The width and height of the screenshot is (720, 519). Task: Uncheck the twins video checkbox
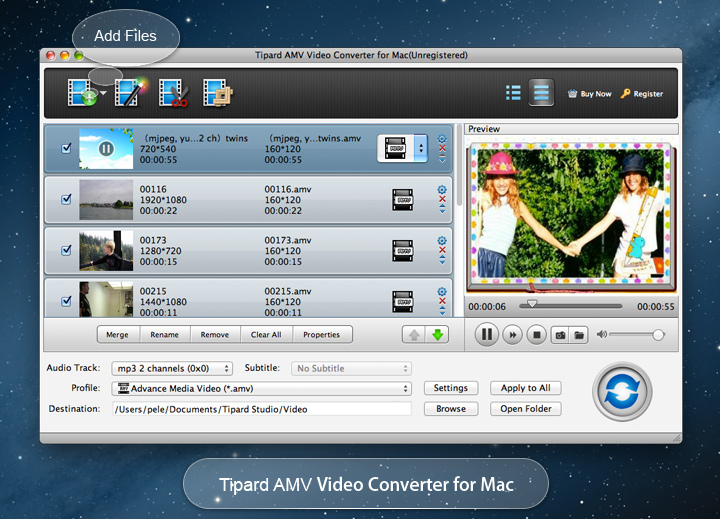pos(67,148)
